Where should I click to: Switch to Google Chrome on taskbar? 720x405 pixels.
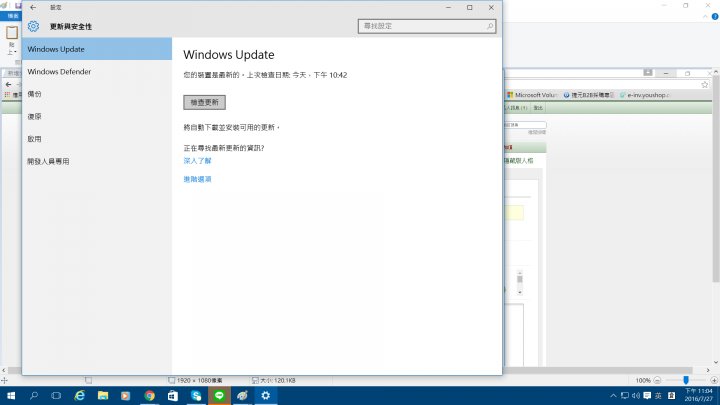(149, 395)
